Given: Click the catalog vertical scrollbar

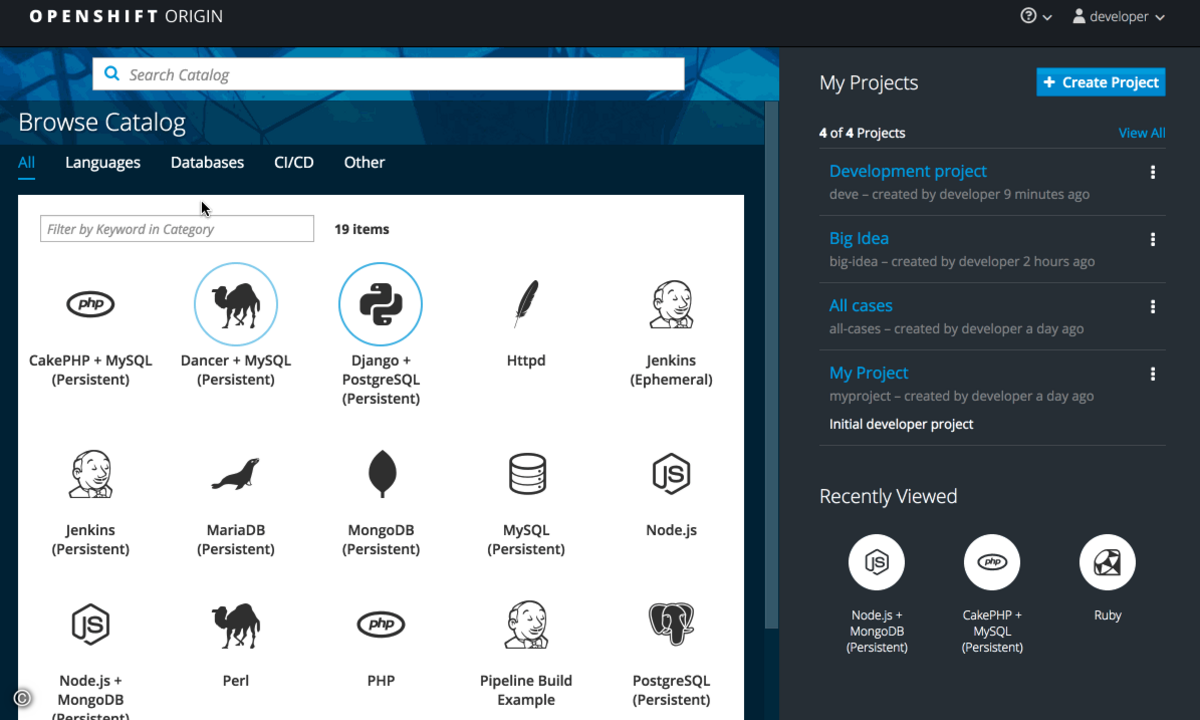Looking at the screenshot, I should [x=771, y=364].
